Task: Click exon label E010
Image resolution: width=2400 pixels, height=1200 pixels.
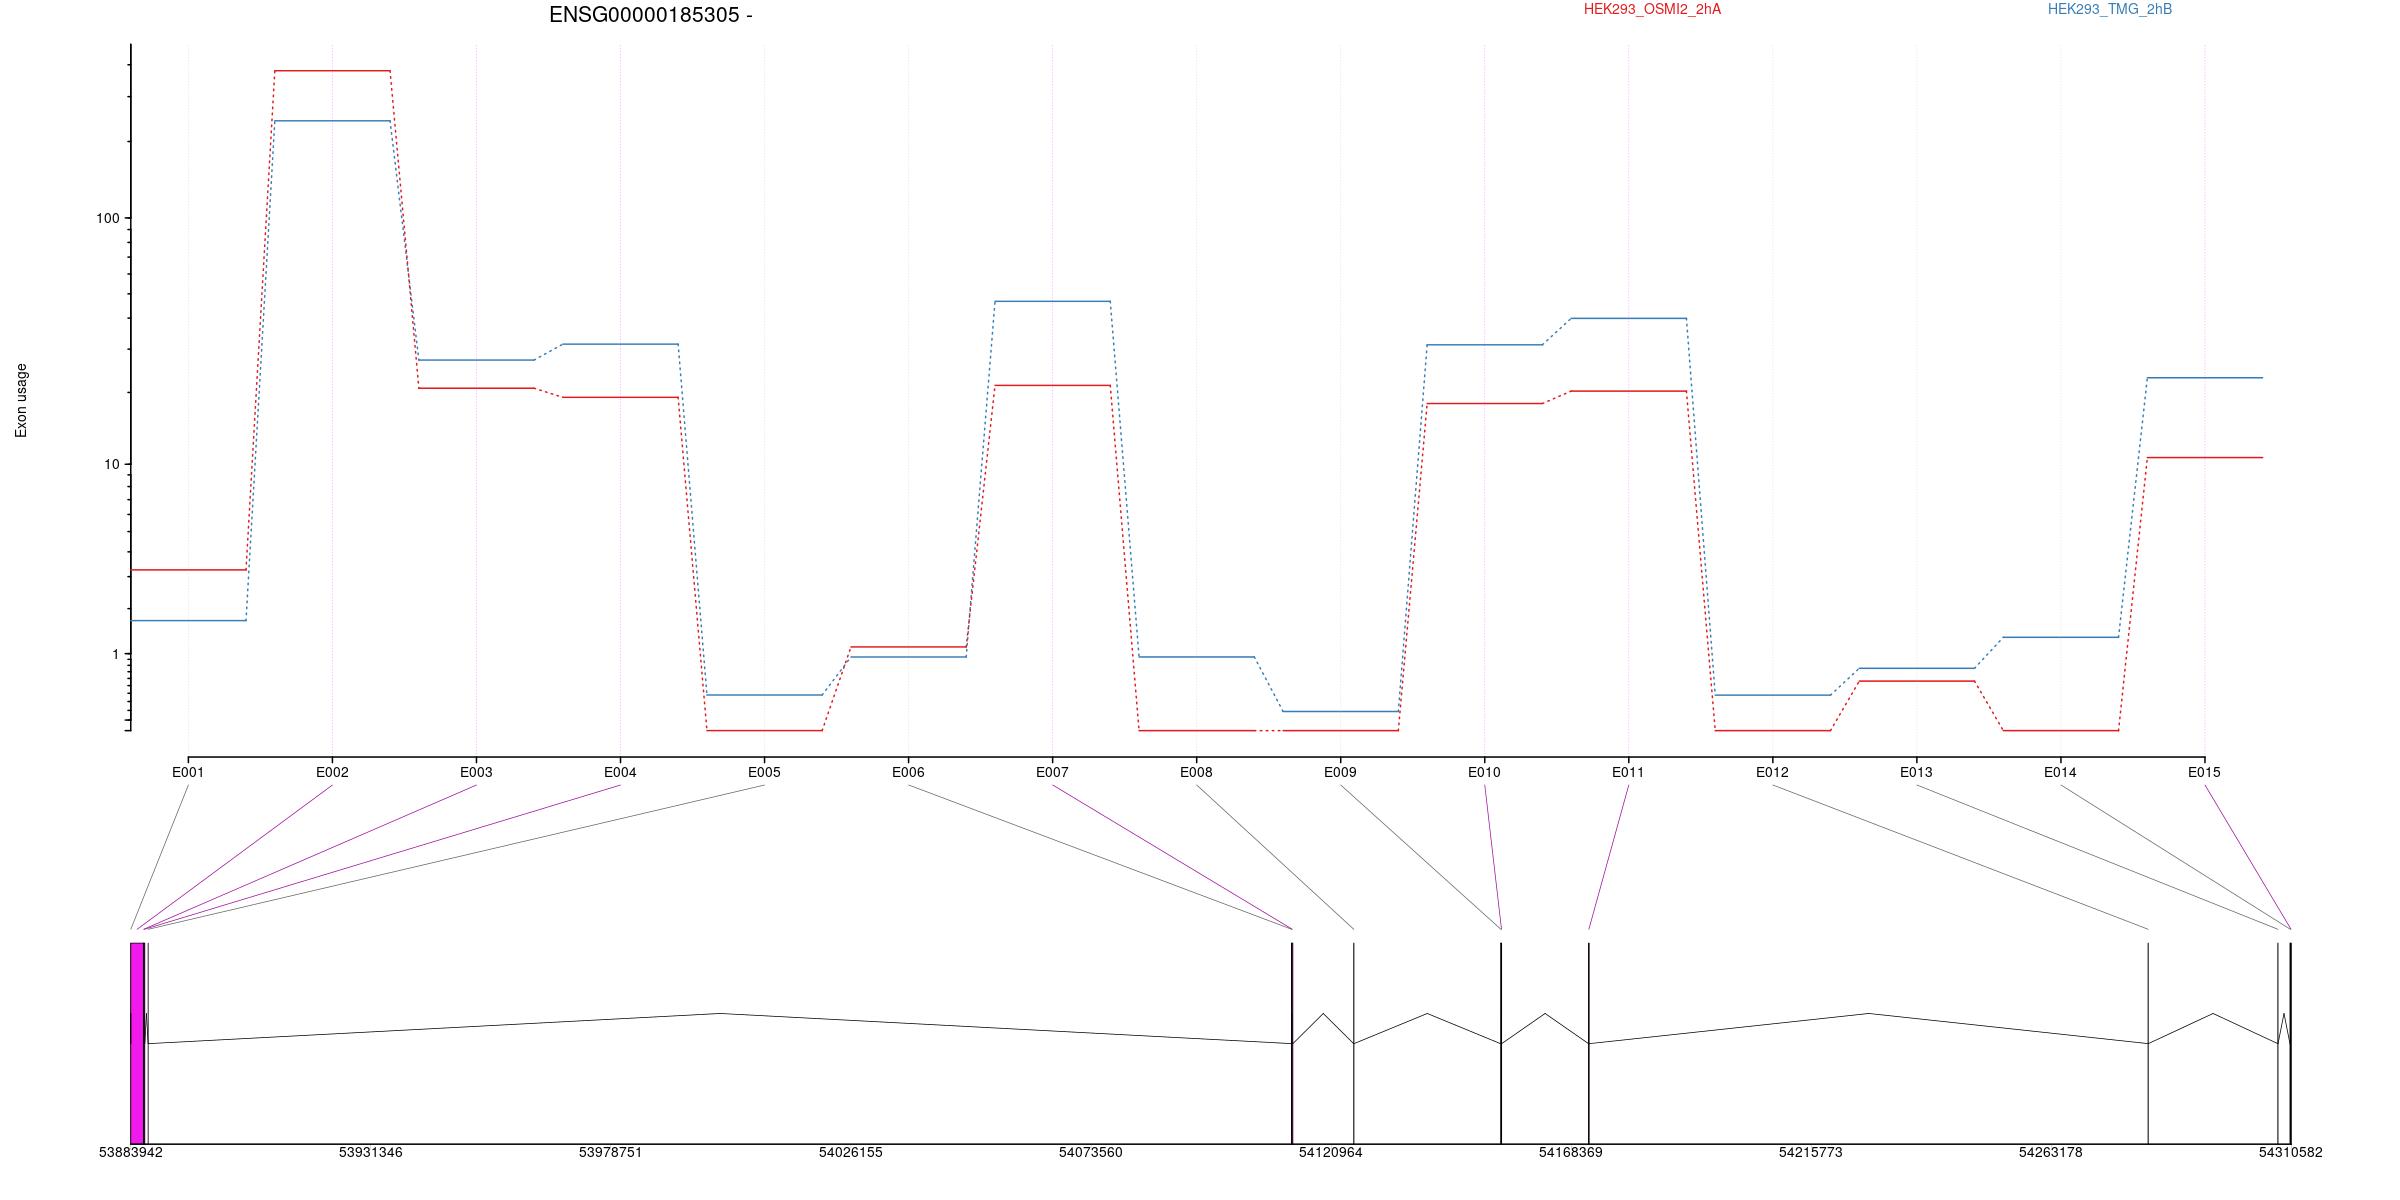Action: [x=1484, y=772]
